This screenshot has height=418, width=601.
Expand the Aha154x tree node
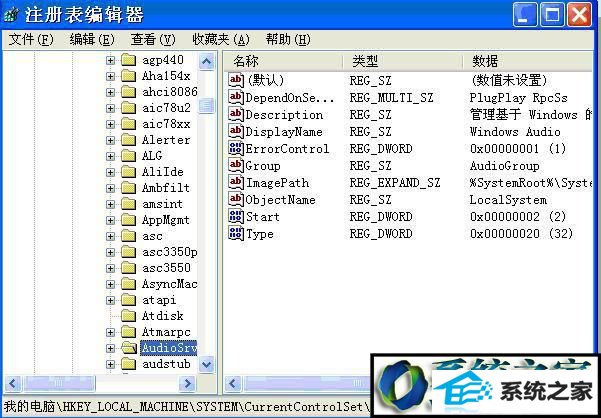point(110,76)
